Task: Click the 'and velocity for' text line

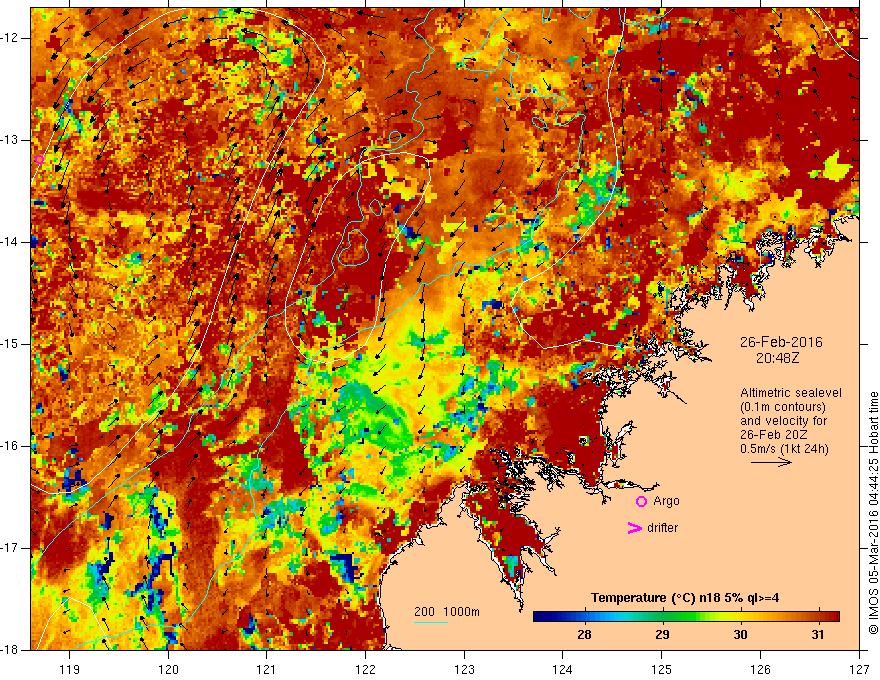Action: [x=783, y=421]
